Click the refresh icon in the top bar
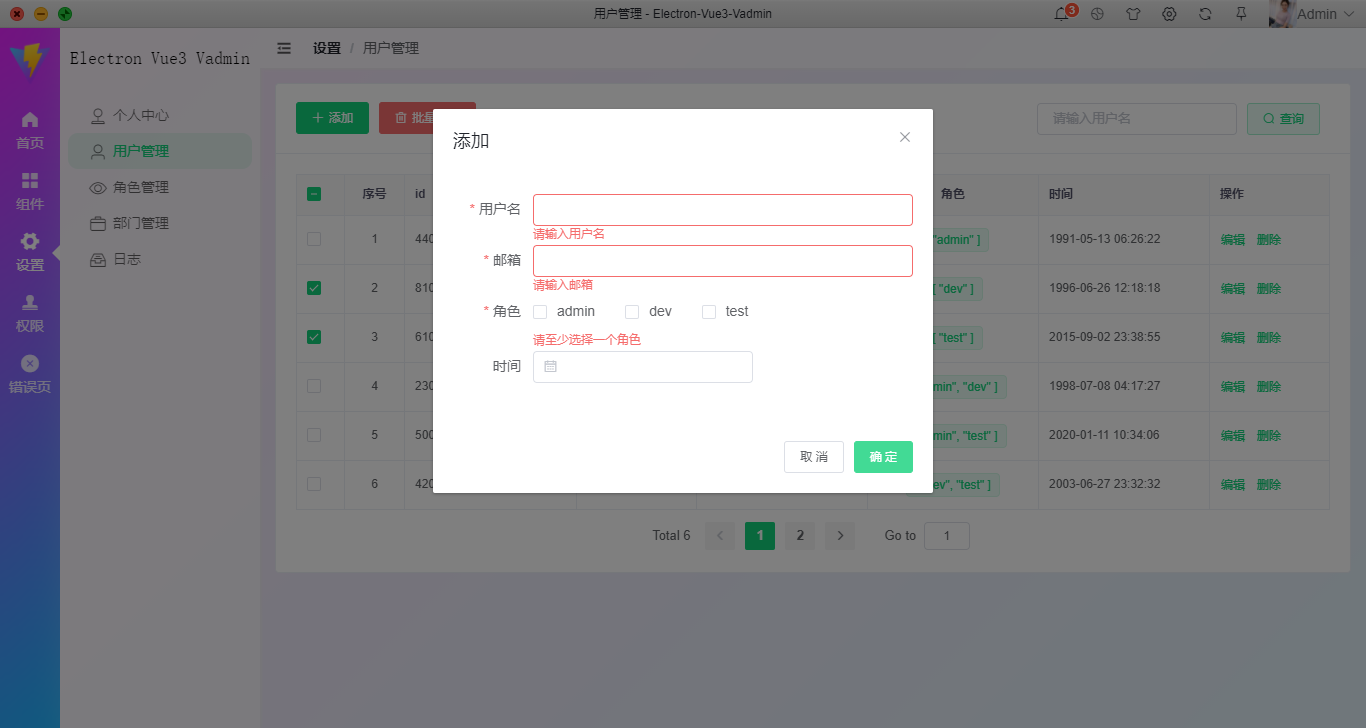1366x728 pixels. [x=1205, y=13]
